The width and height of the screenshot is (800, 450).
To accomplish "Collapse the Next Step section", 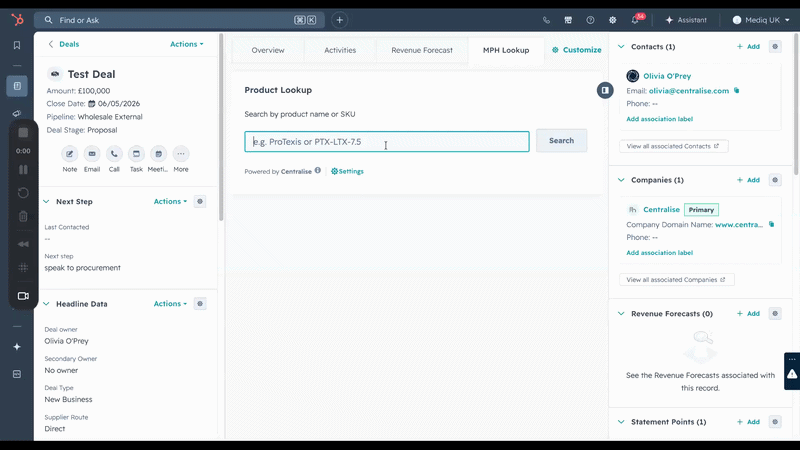I will point(46,202).
